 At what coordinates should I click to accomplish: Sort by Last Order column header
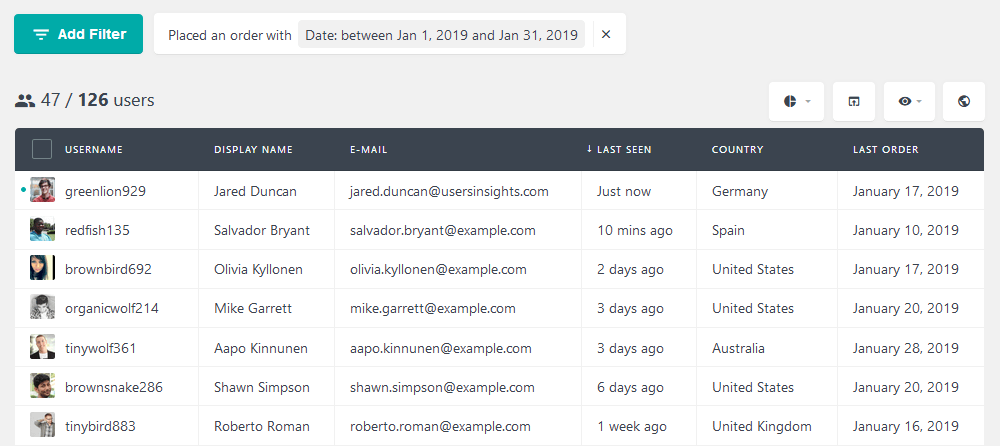click(886, 149)
